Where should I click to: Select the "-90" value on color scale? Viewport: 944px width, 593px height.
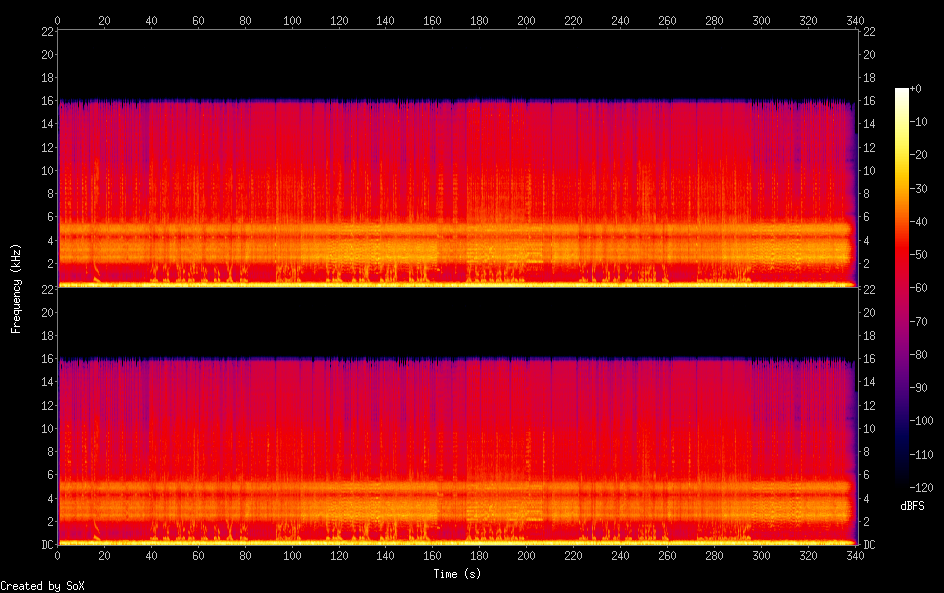919,388
